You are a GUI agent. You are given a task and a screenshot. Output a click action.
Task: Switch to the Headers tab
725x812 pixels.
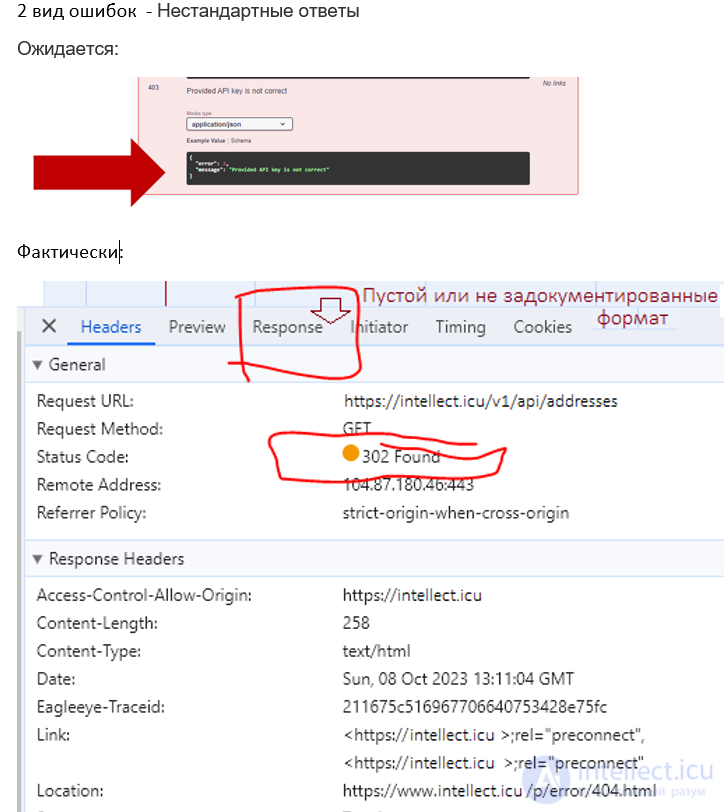click(x=111, y=327)
